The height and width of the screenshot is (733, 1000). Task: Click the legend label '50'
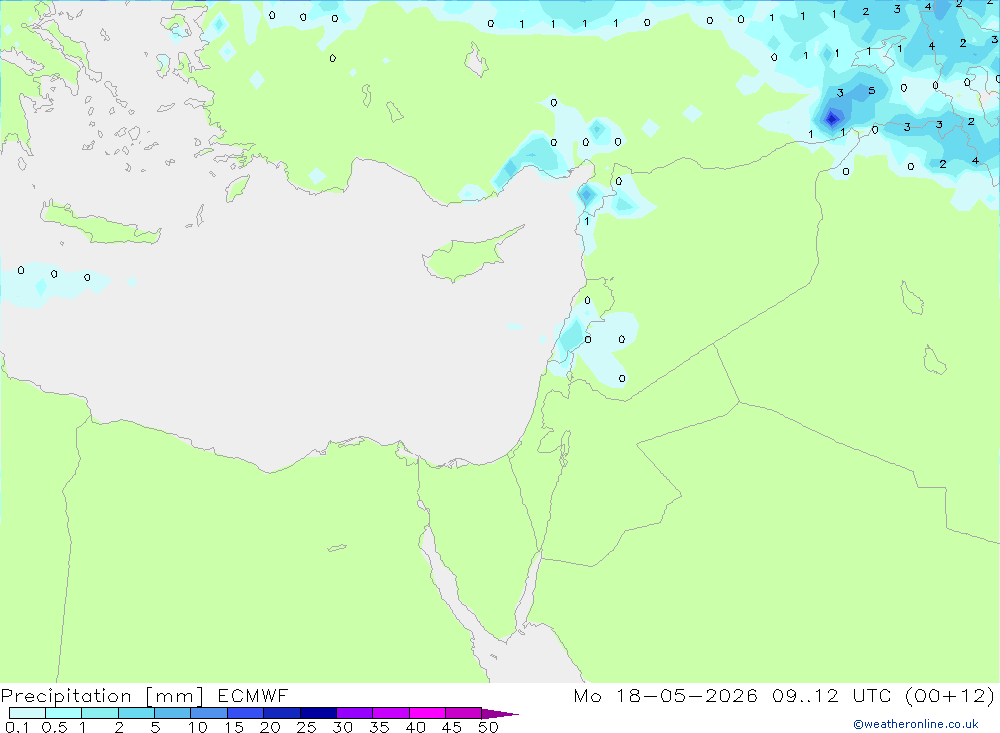tap(489, 727)
